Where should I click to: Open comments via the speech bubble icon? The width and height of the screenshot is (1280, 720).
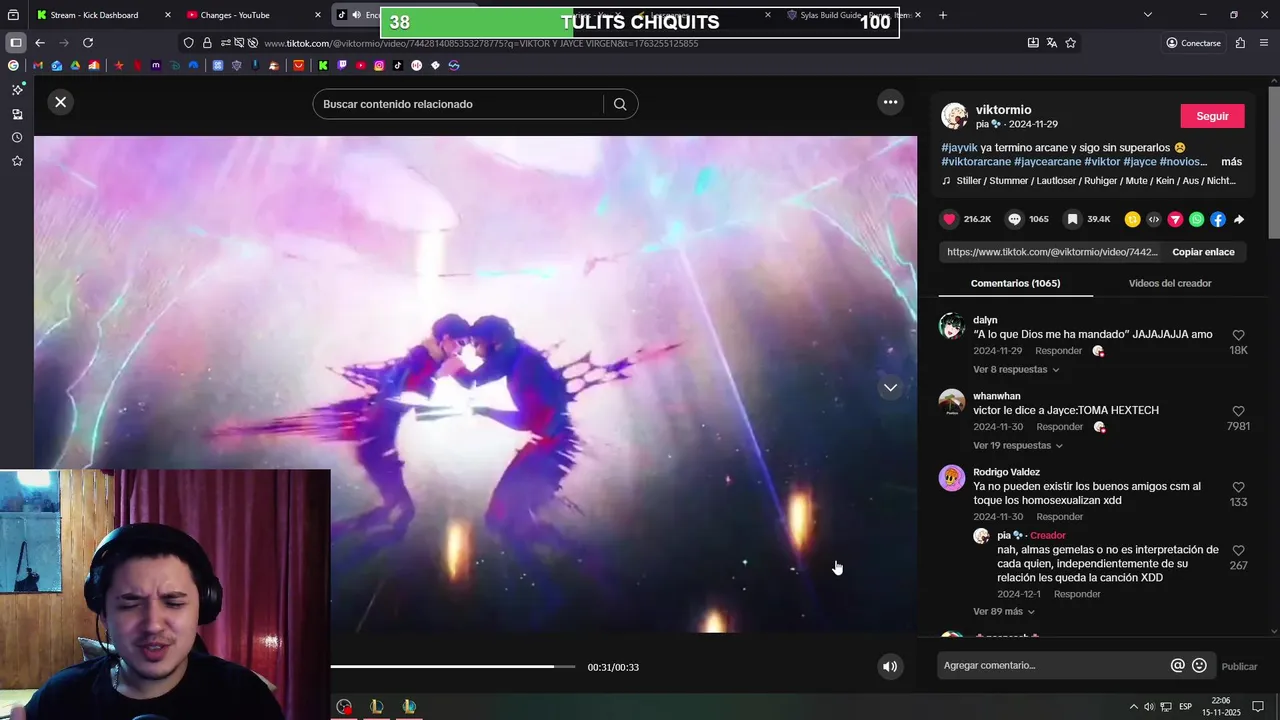[x=1014, y=219]
